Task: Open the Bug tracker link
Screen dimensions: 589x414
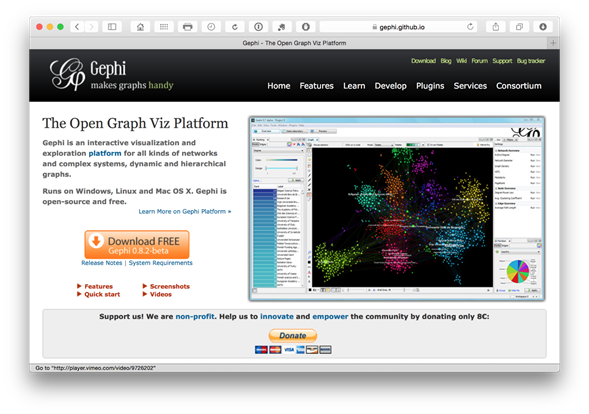Action: coord(531,61)
